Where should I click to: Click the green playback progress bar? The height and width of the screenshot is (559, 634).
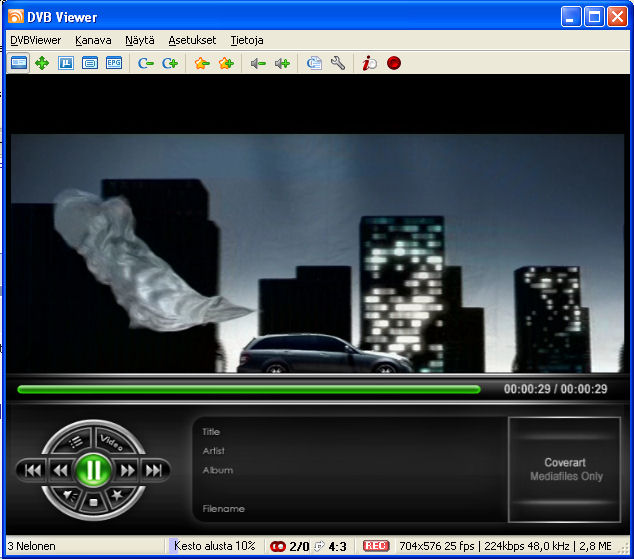248,389
